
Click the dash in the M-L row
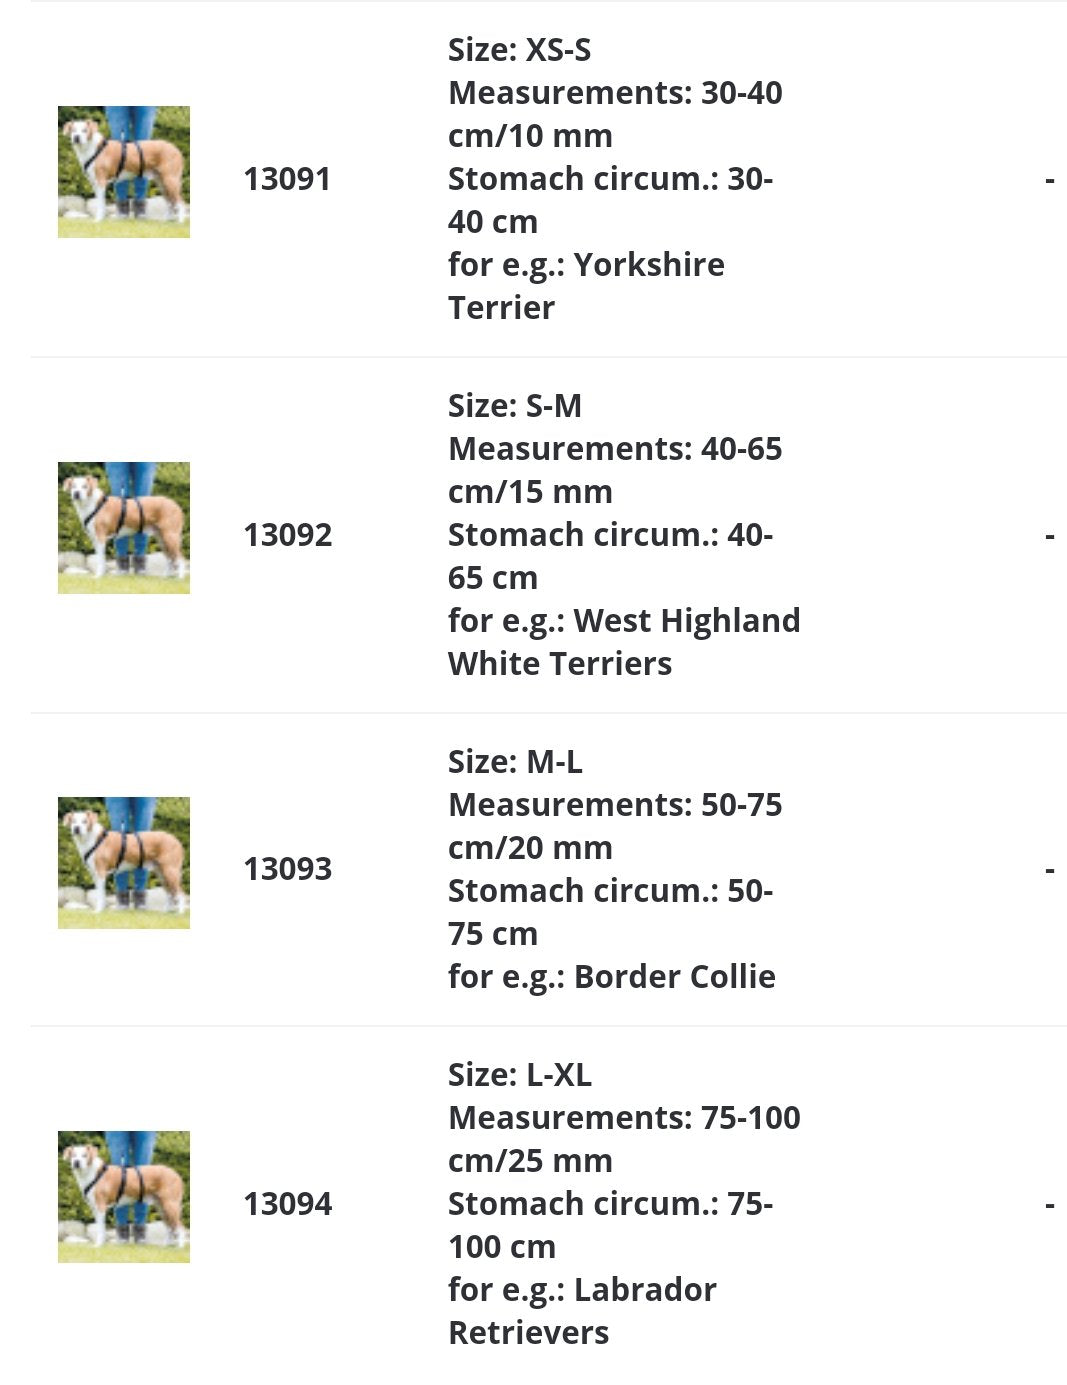(x=1049, y=871)
